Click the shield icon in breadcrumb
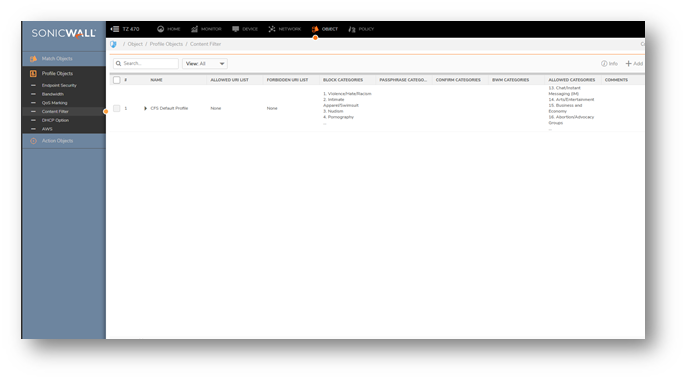Image resolution: width=687 pixels, height=381 pixels. click(113, 44)
